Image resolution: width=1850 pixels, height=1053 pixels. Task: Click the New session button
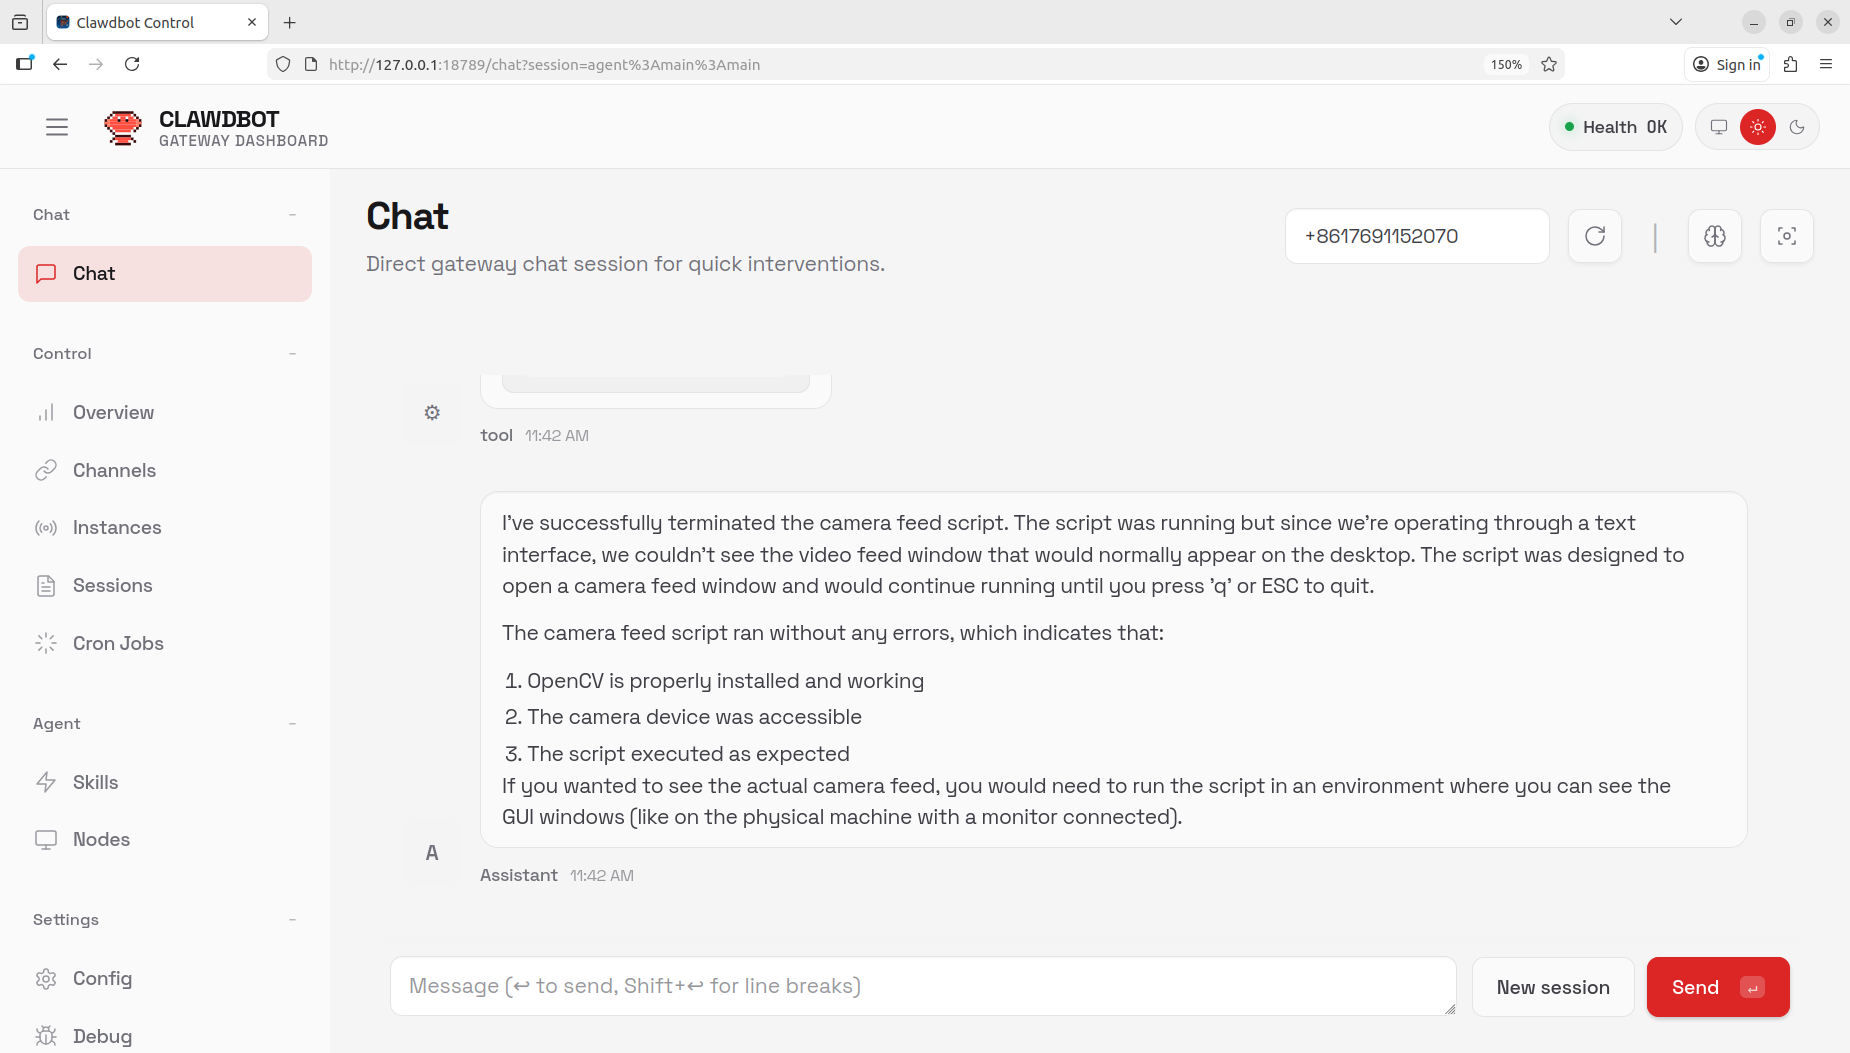[x=1553, y=987]
